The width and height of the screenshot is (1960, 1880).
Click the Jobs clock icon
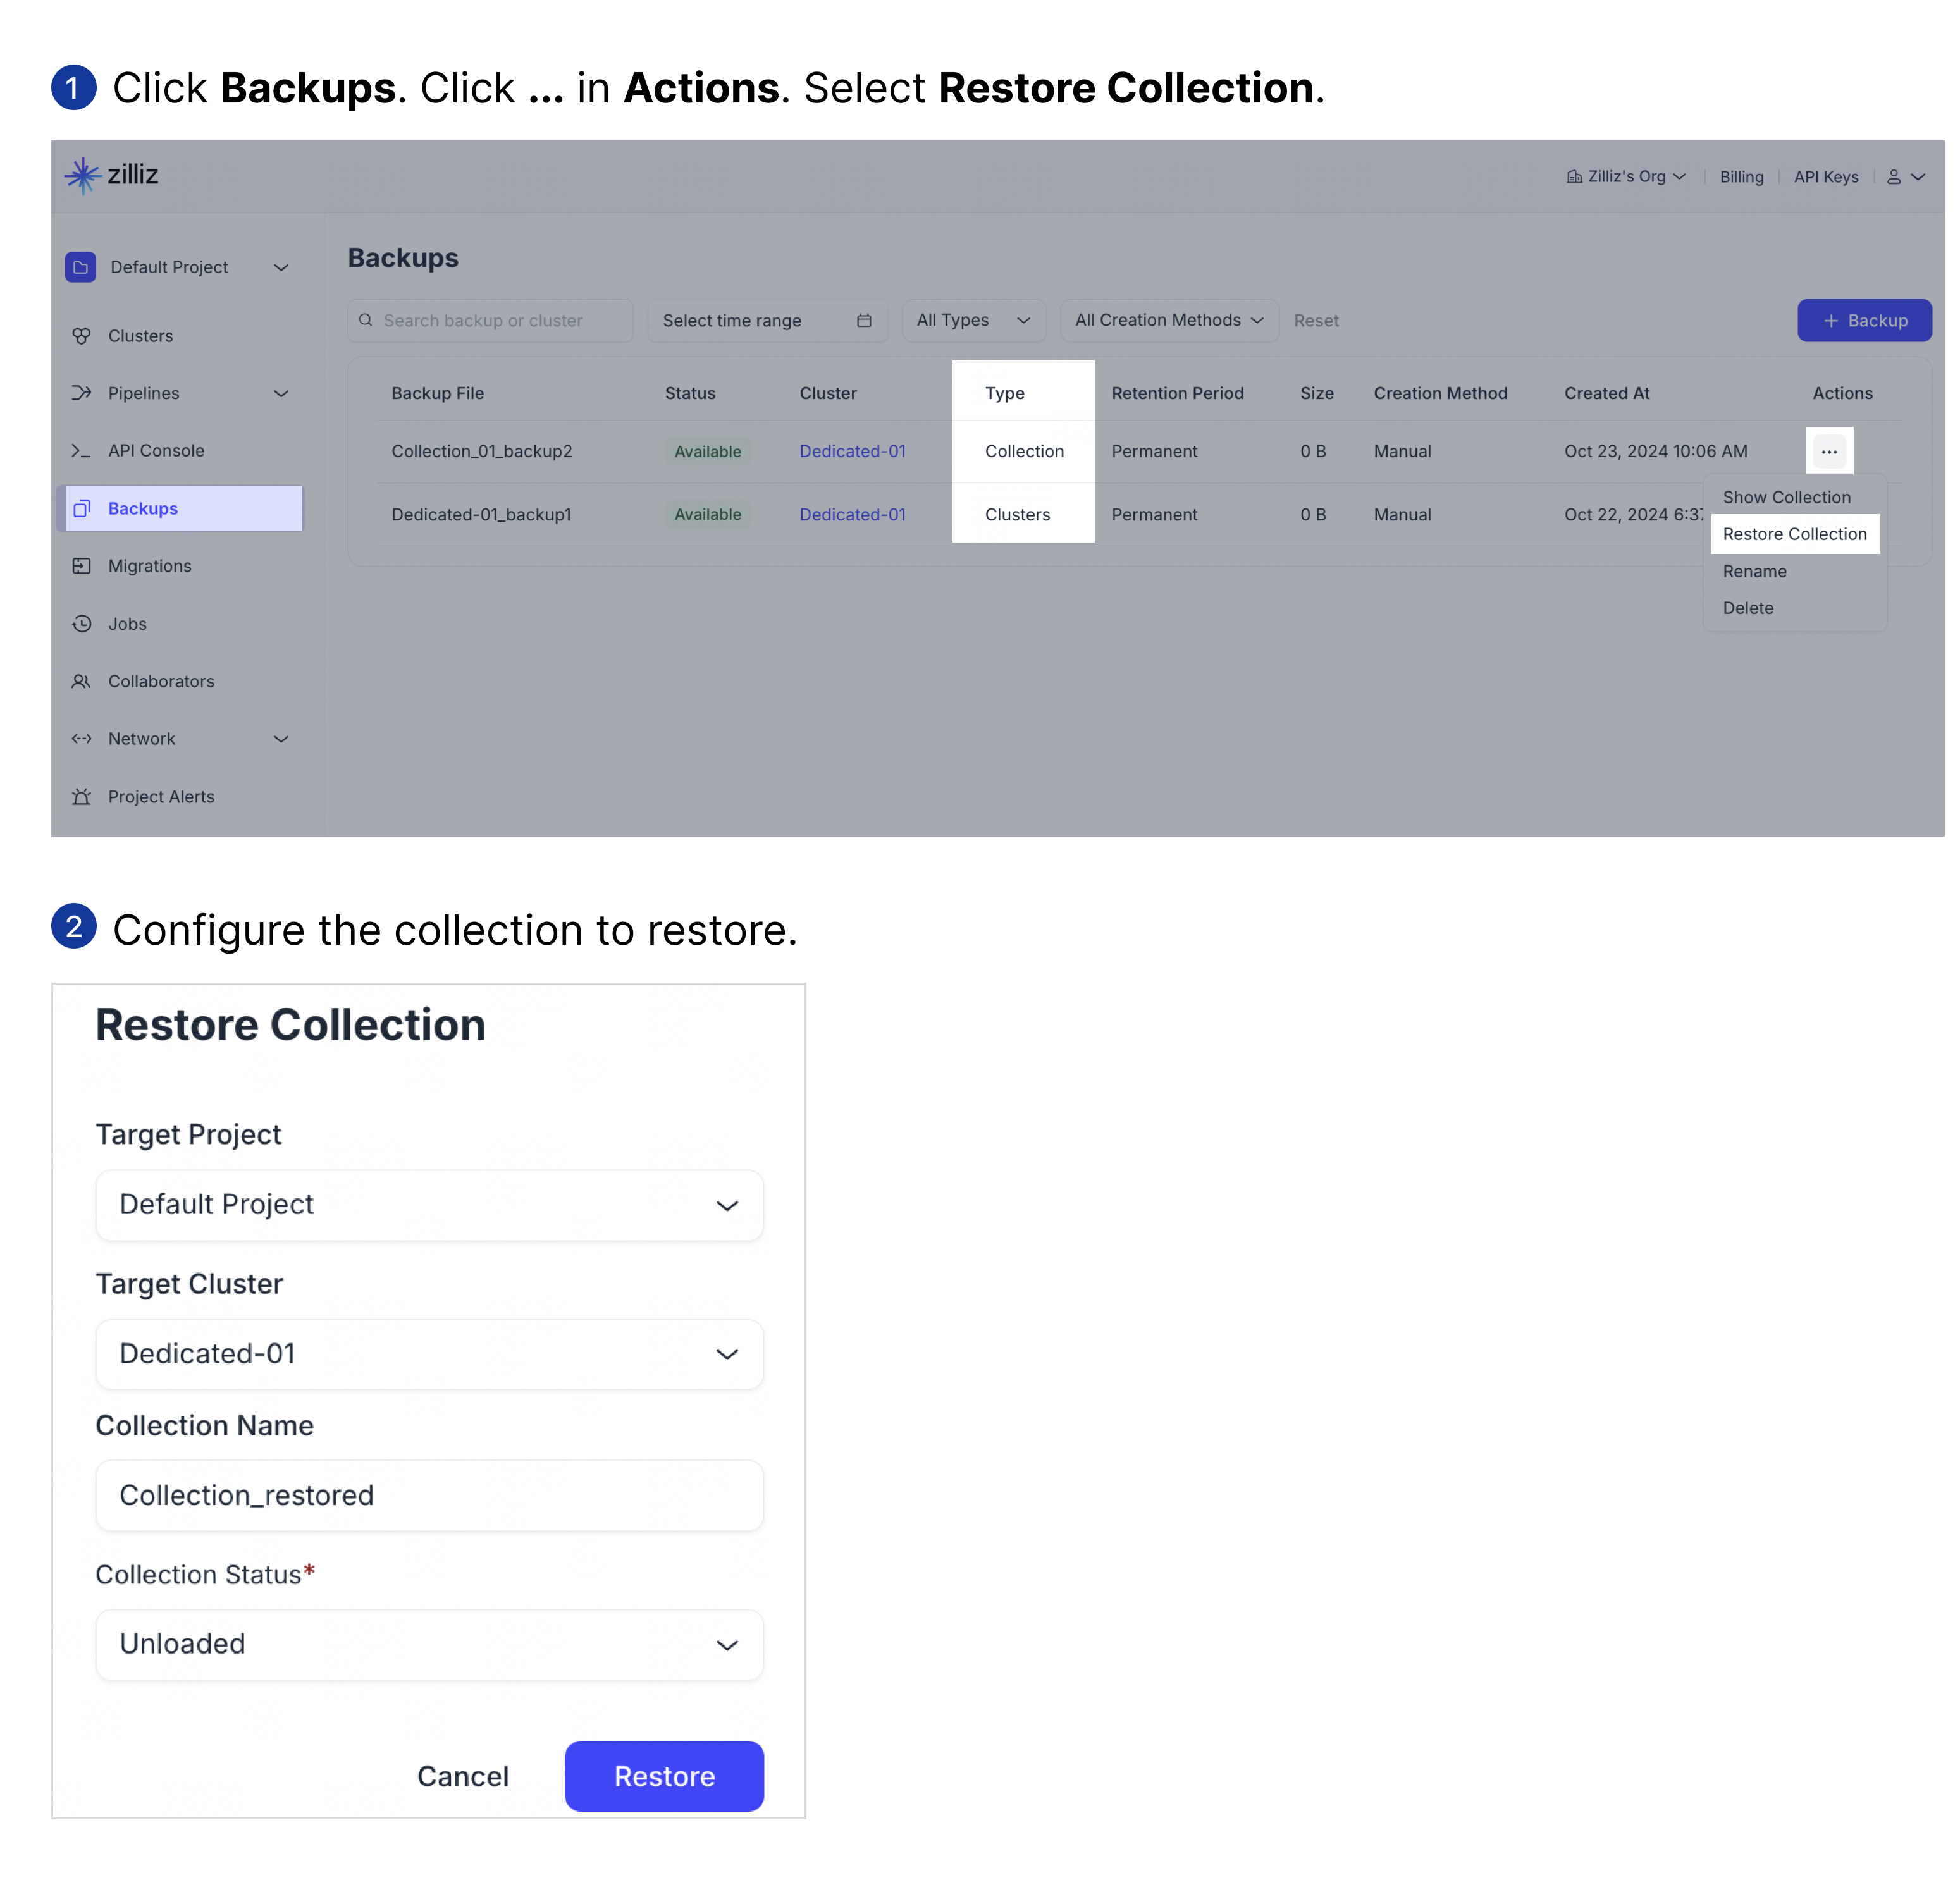[82, 624]
